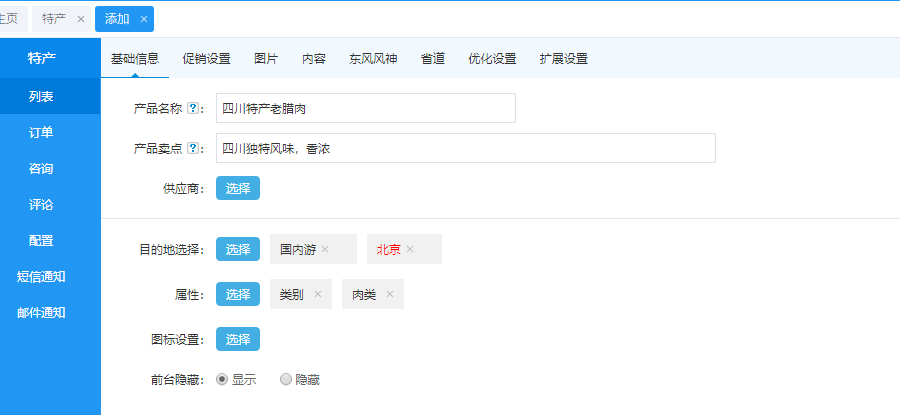Click 选择 button for 图标设置

238,339
